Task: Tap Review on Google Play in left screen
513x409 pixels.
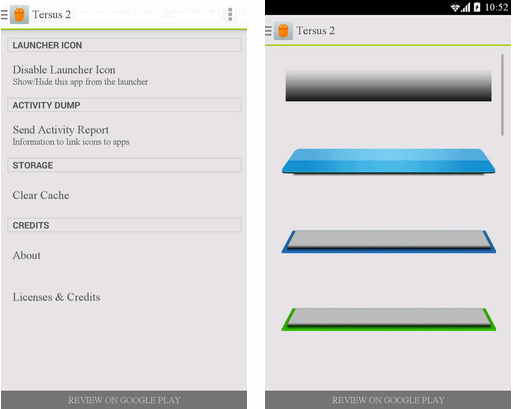Action: click(x=124, y=400)
